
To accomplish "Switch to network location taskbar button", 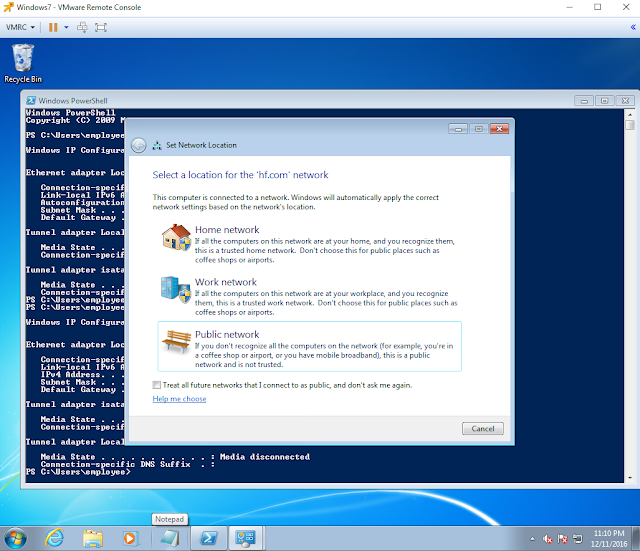I will pyautogui.click(x=246, y=538).
